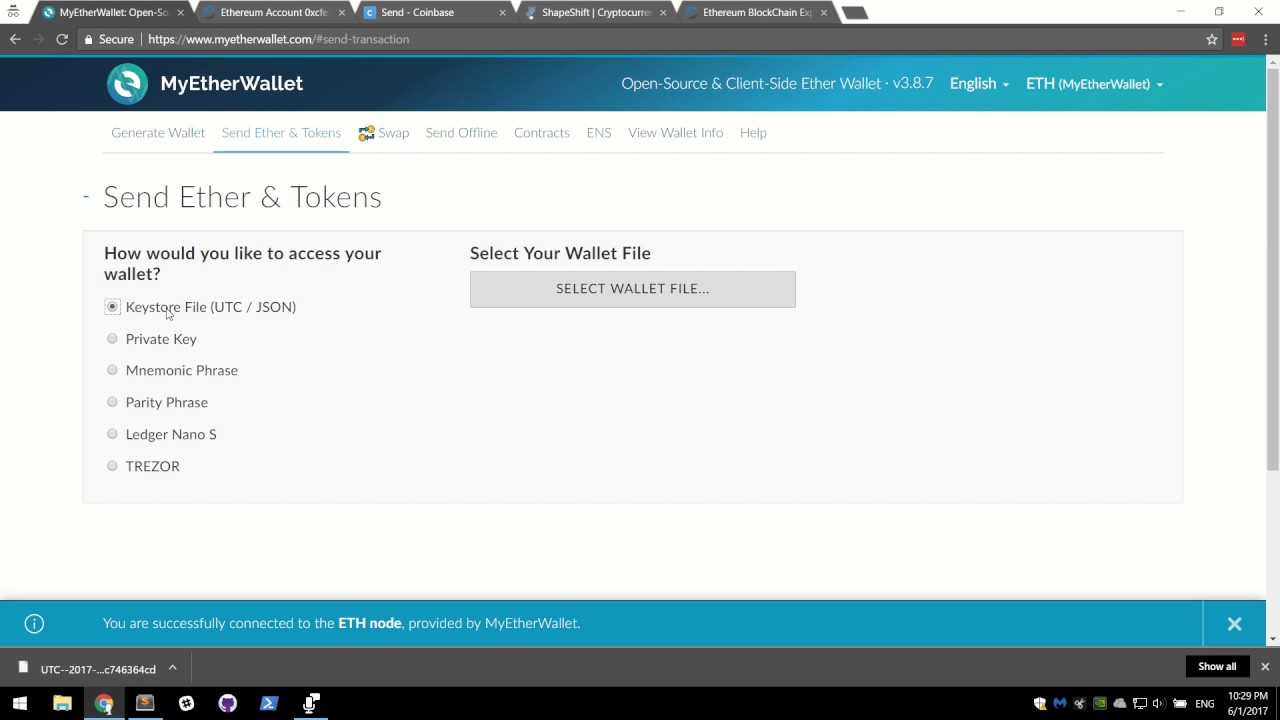1280x720 pixels.
Task: Collapse Send Ether & Tokens section
Action: 86,196
